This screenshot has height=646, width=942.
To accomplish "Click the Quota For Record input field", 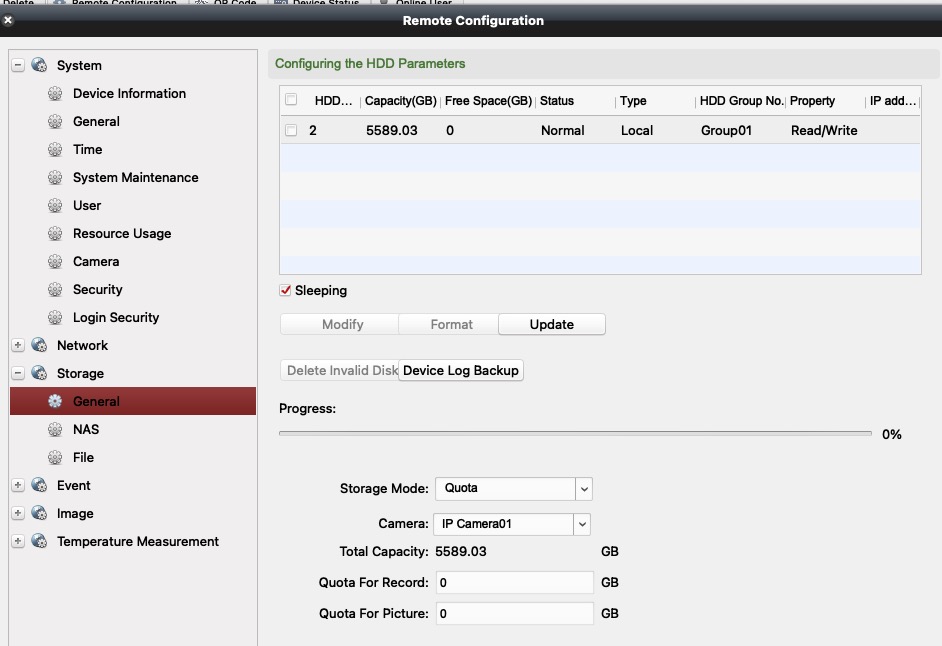I will tap(514, 583).
